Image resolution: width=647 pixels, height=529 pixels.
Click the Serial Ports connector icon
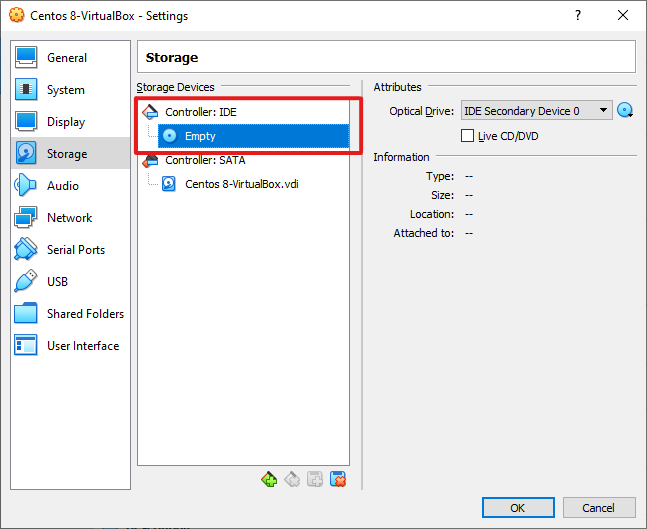tap(26, 249)
